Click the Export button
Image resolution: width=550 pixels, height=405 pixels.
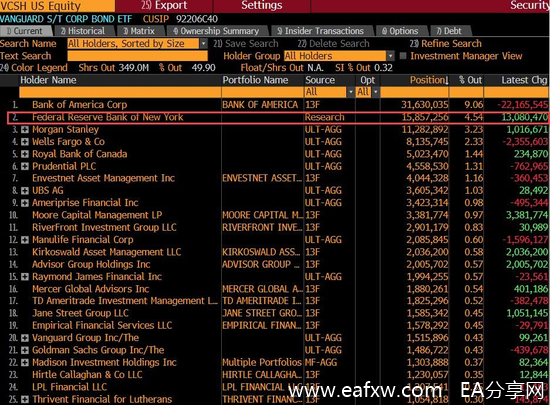click(164, 6)
